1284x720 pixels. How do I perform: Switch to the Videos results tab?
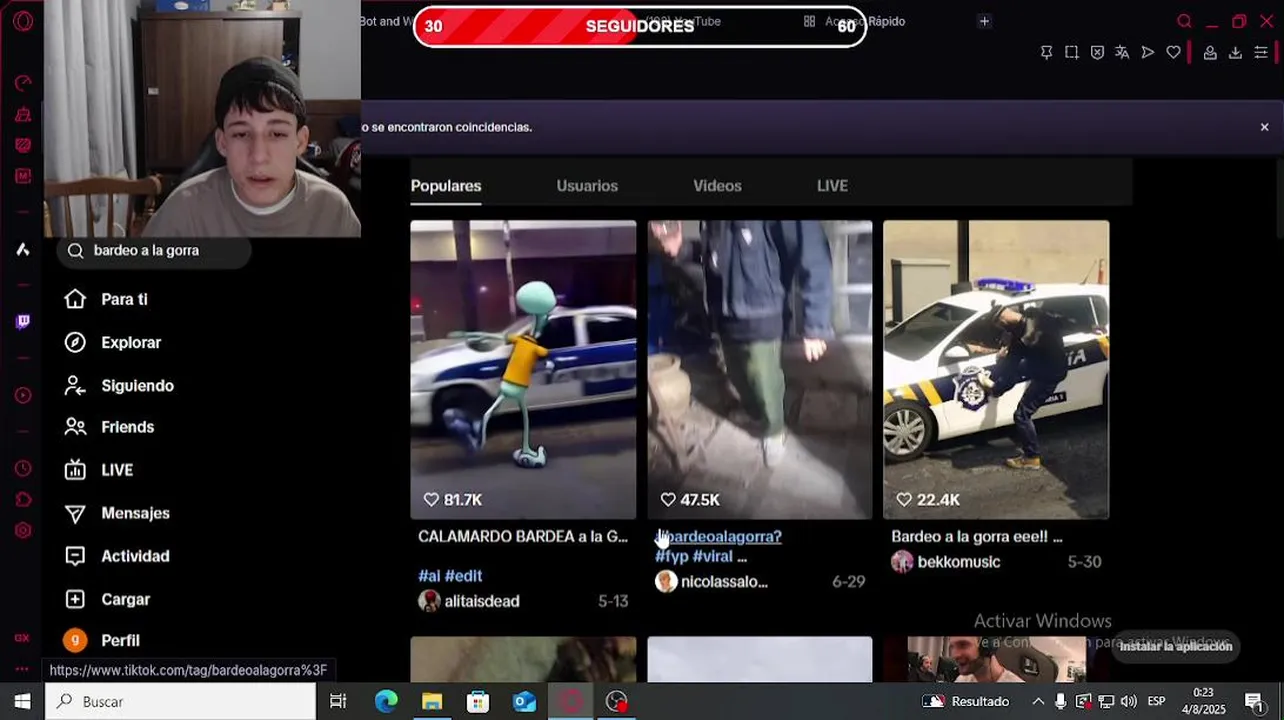tap(717, 186)
